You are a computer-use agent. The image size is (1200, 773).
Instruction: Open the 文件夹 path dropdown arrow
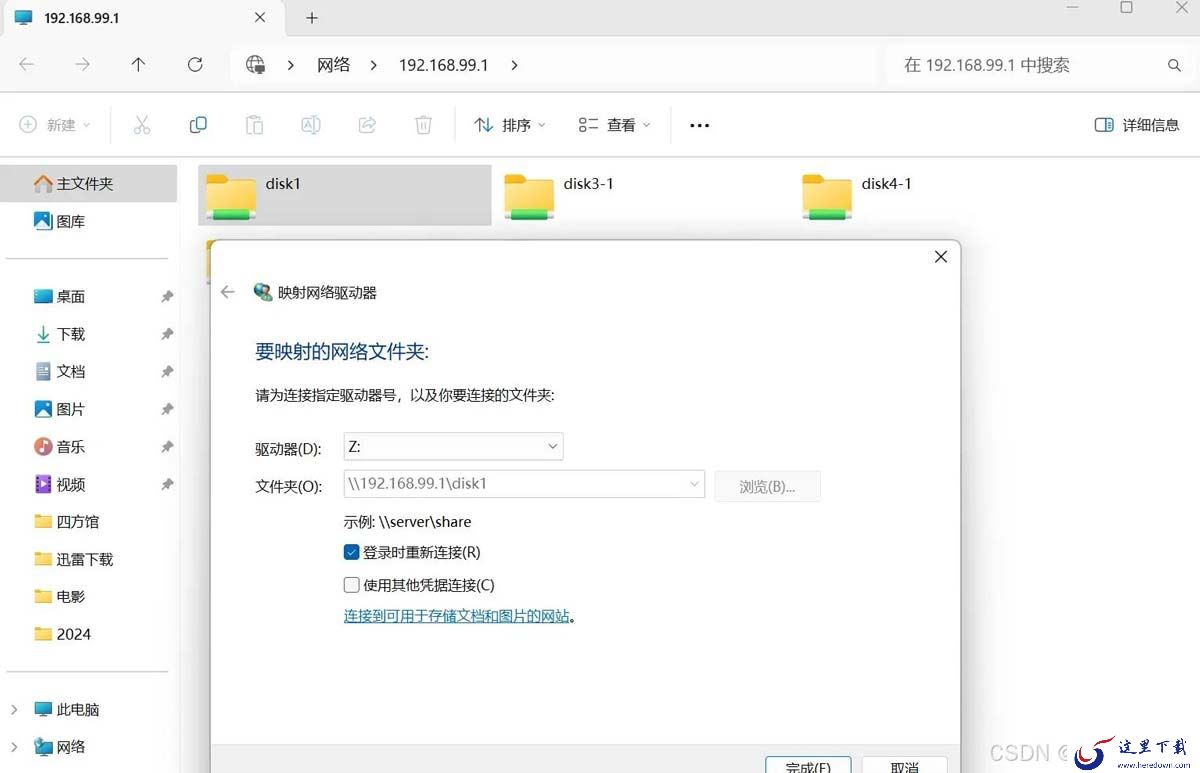[695, 484]
